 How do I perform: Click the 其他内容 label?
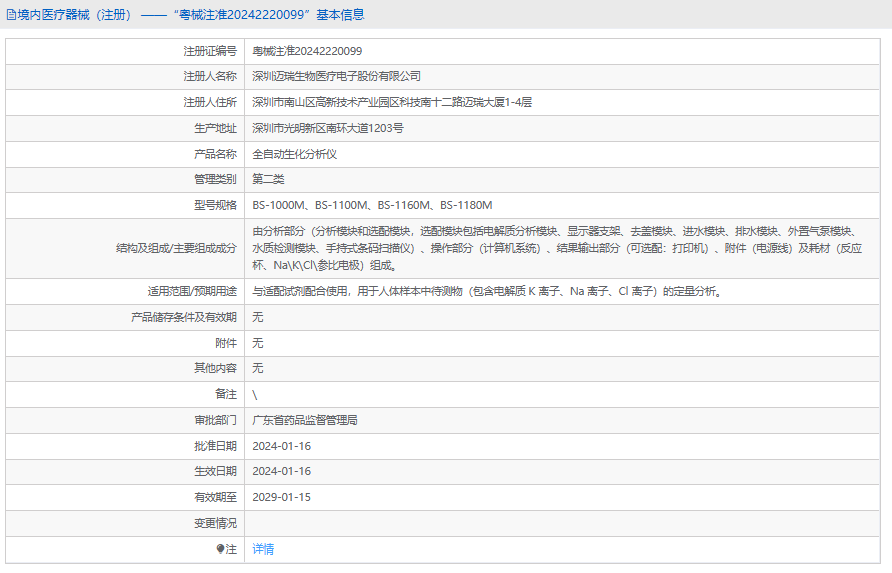pos(215,368)
